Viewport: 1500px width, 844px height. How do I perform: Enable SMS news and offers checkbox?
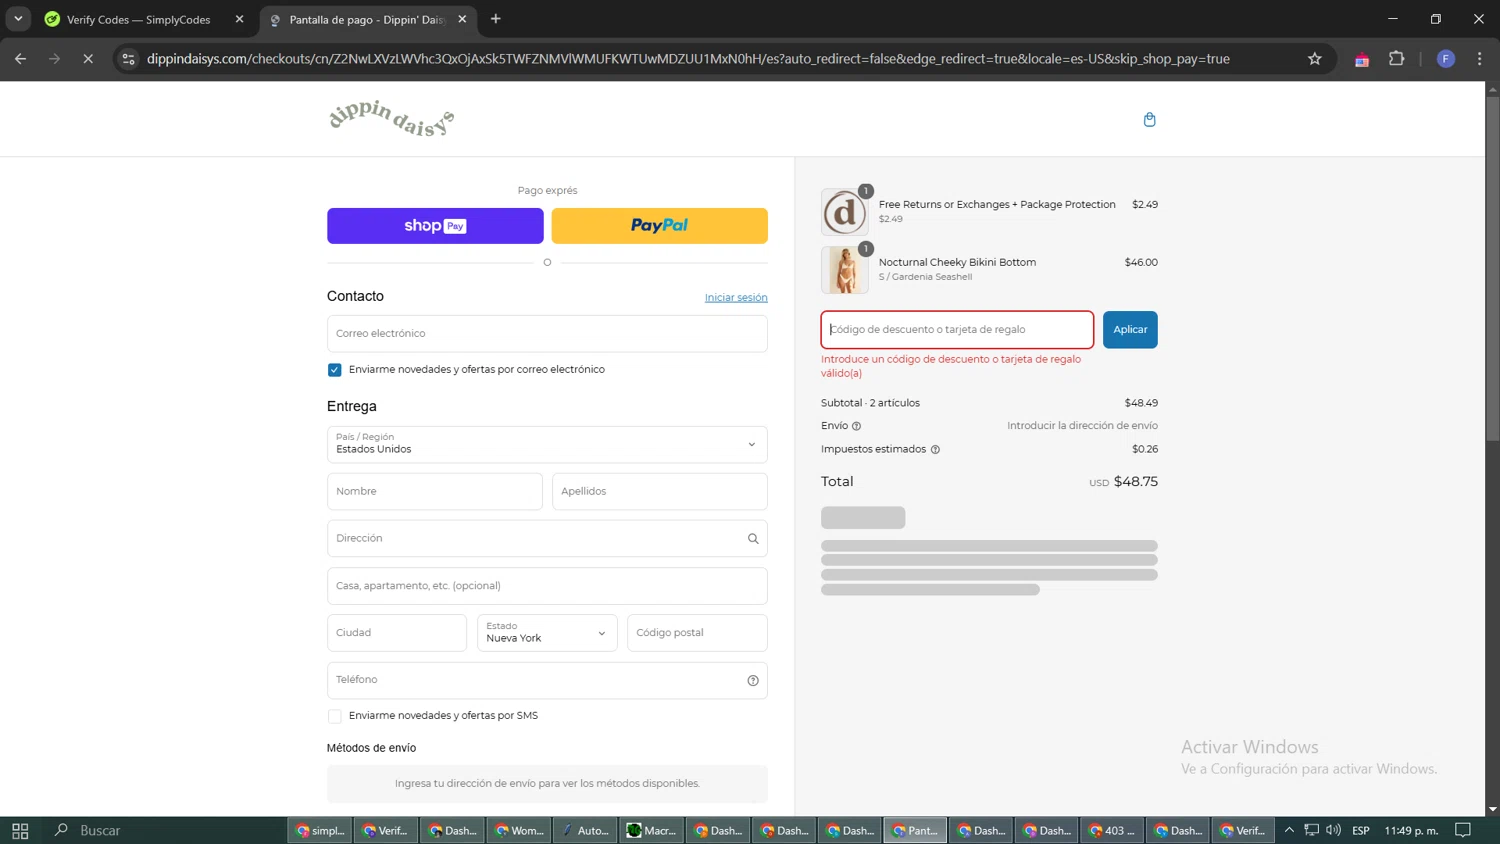(x=335, y=716)
